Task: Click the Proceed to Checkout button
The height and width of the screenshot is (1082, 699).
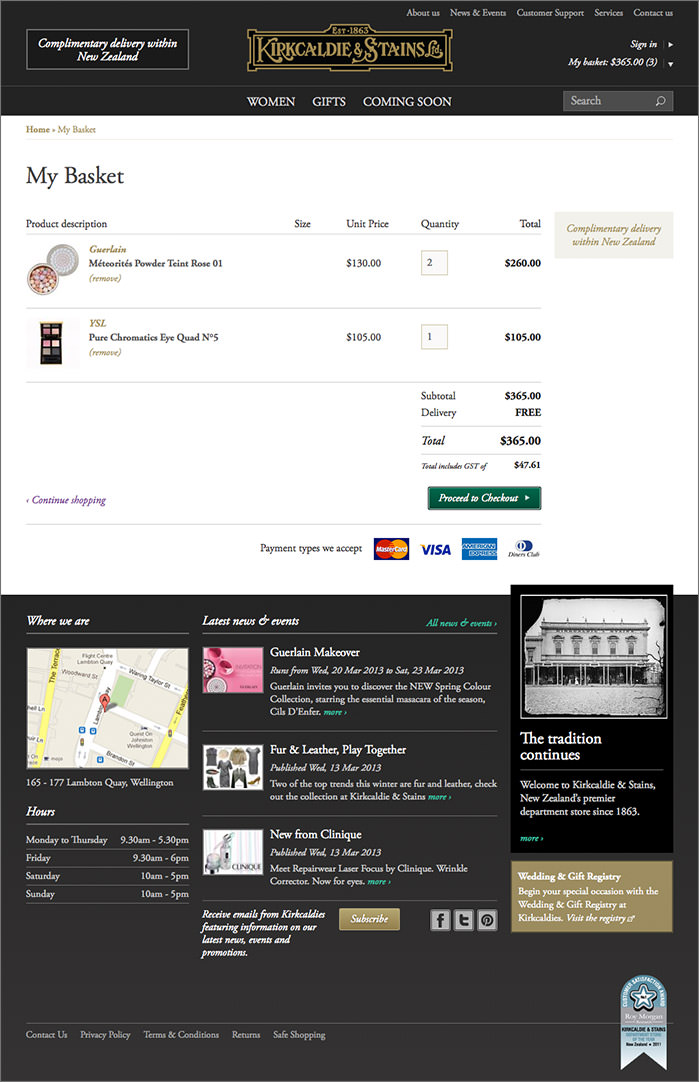Action: tap(484, 498)
